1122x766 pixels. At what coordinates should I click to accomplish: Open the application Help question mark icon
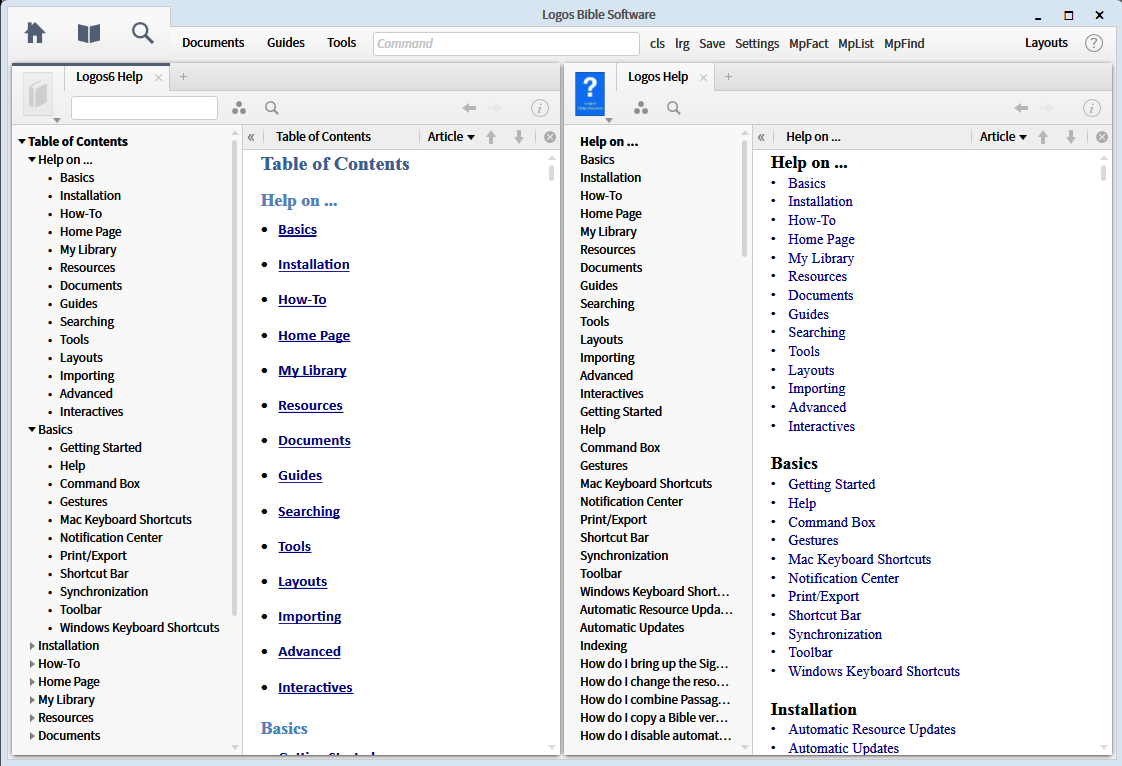1093,43
